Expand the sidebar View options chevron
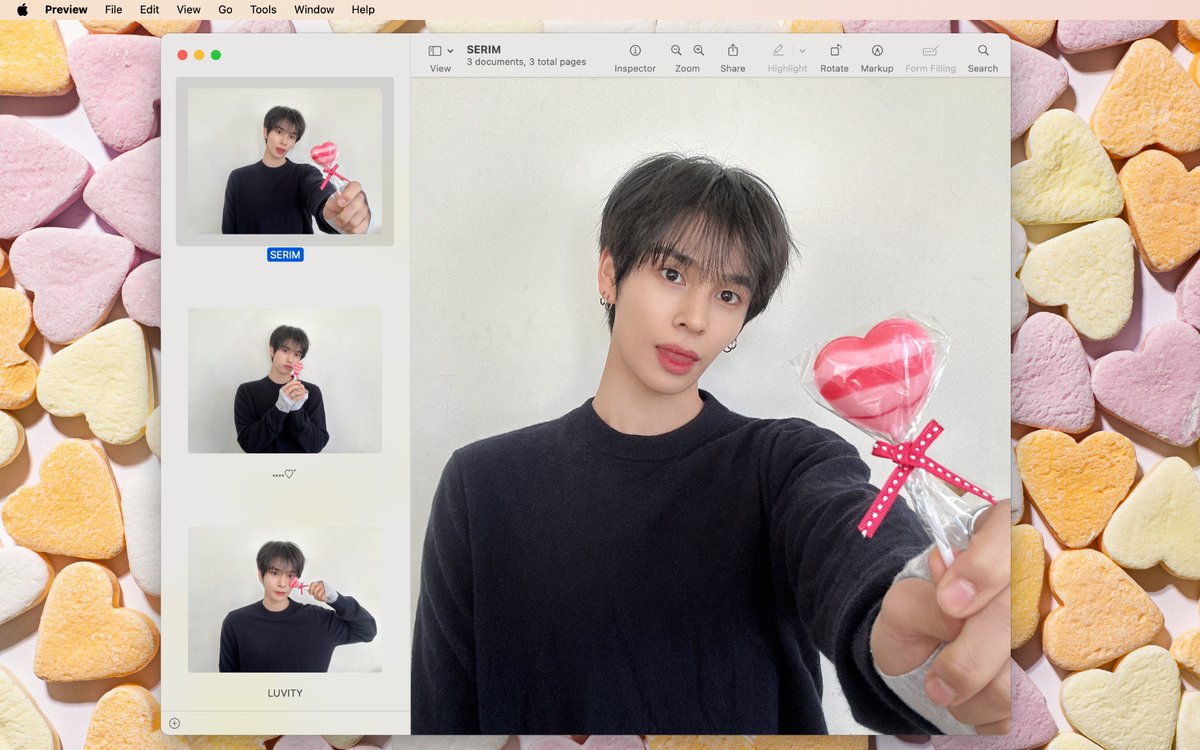Viewport: 1200px width, 750px height. pyautogui.click(x=450, y=50)
